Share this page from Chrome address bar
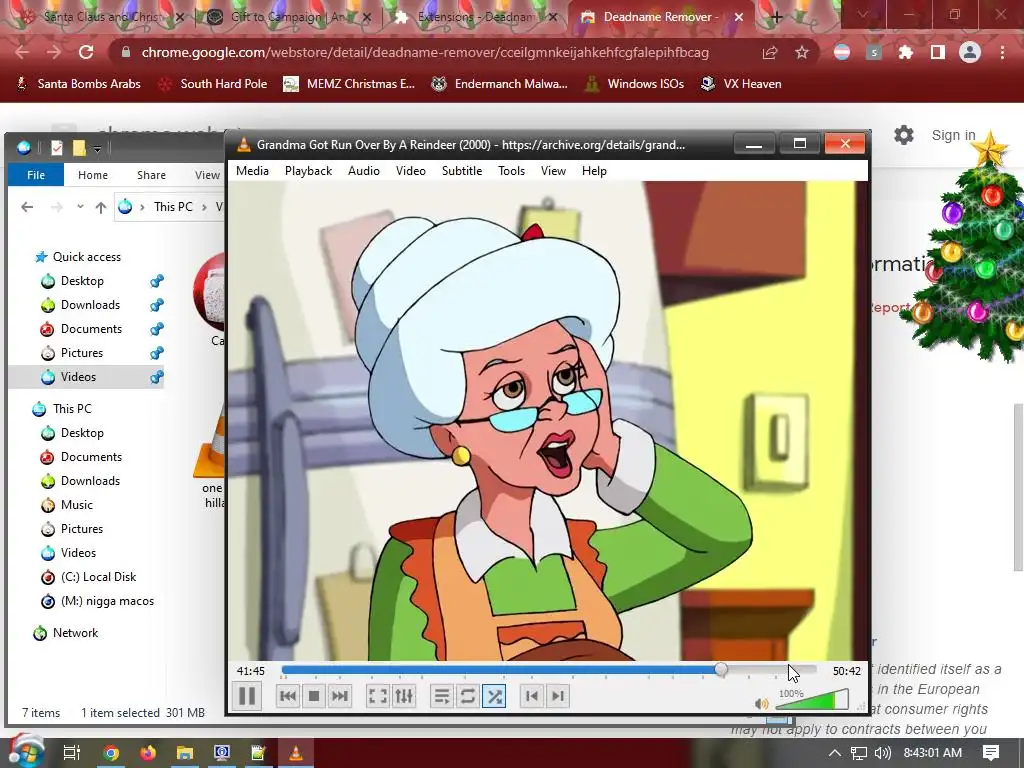 [x=770, y=52]
